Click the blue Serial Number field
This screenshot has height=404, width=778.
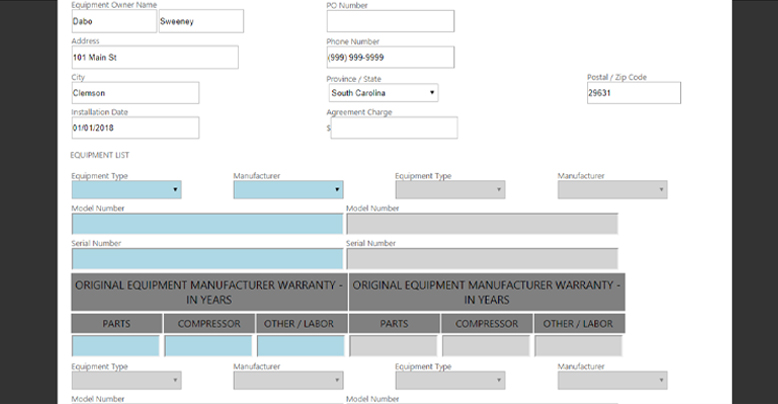click(x=207, y=259)
